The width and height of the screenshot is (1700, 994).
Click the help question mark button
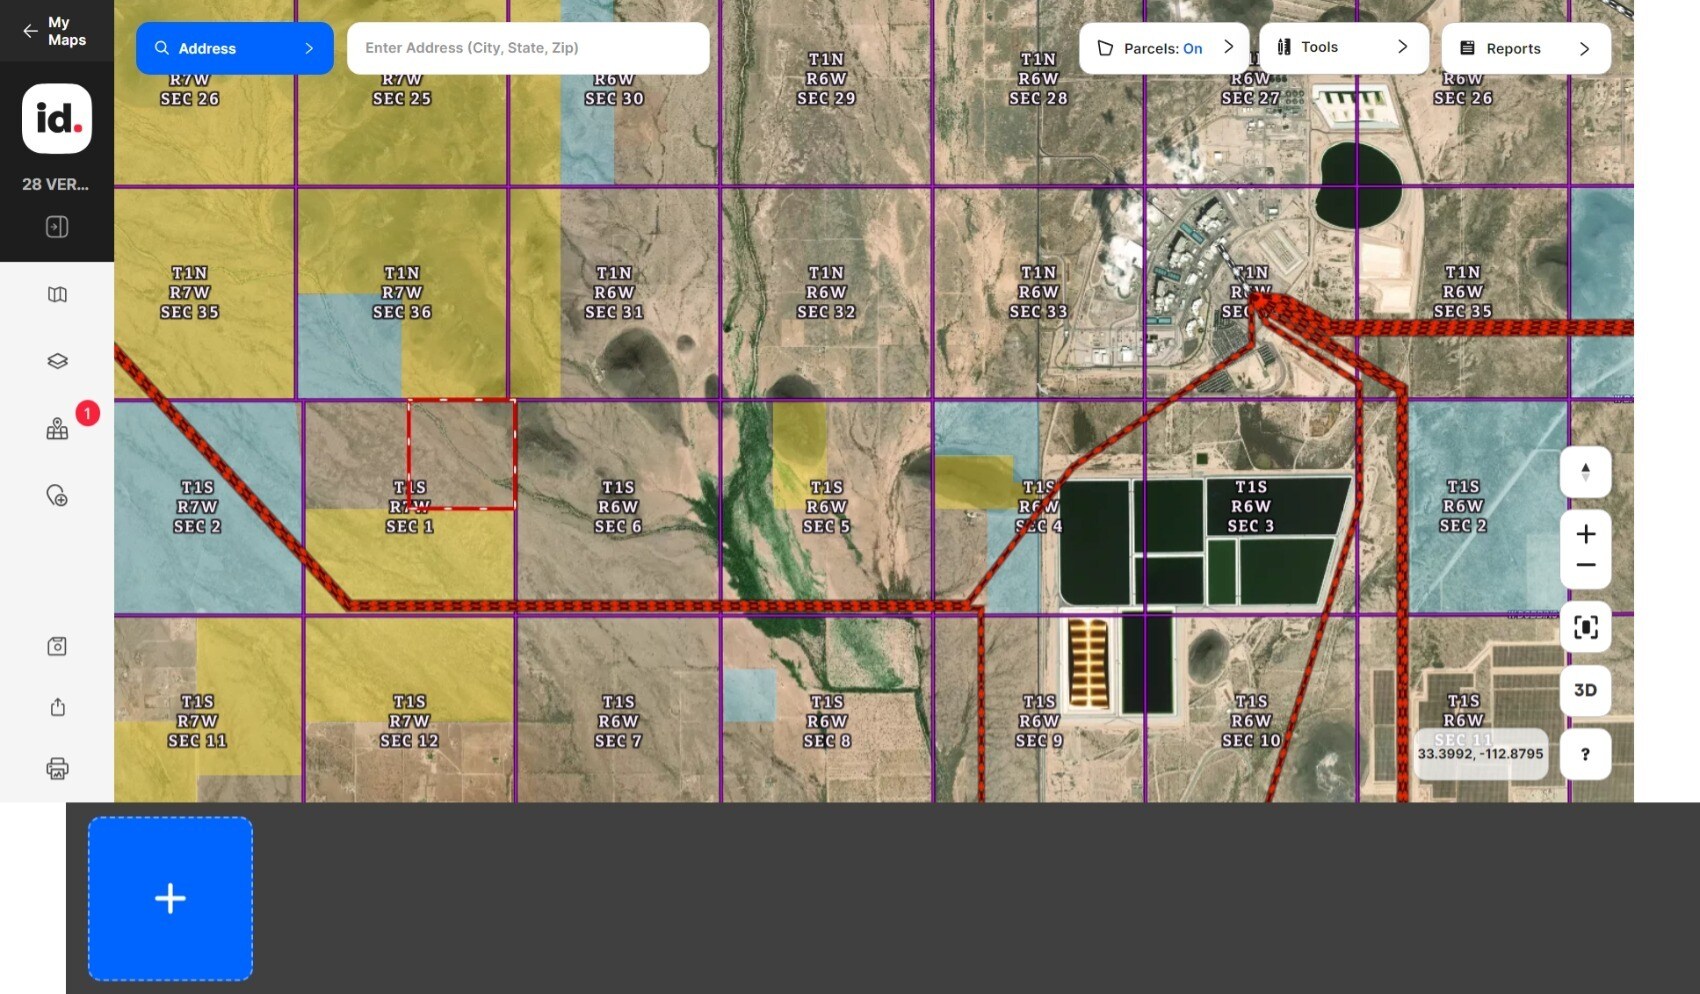[1584, 754]
